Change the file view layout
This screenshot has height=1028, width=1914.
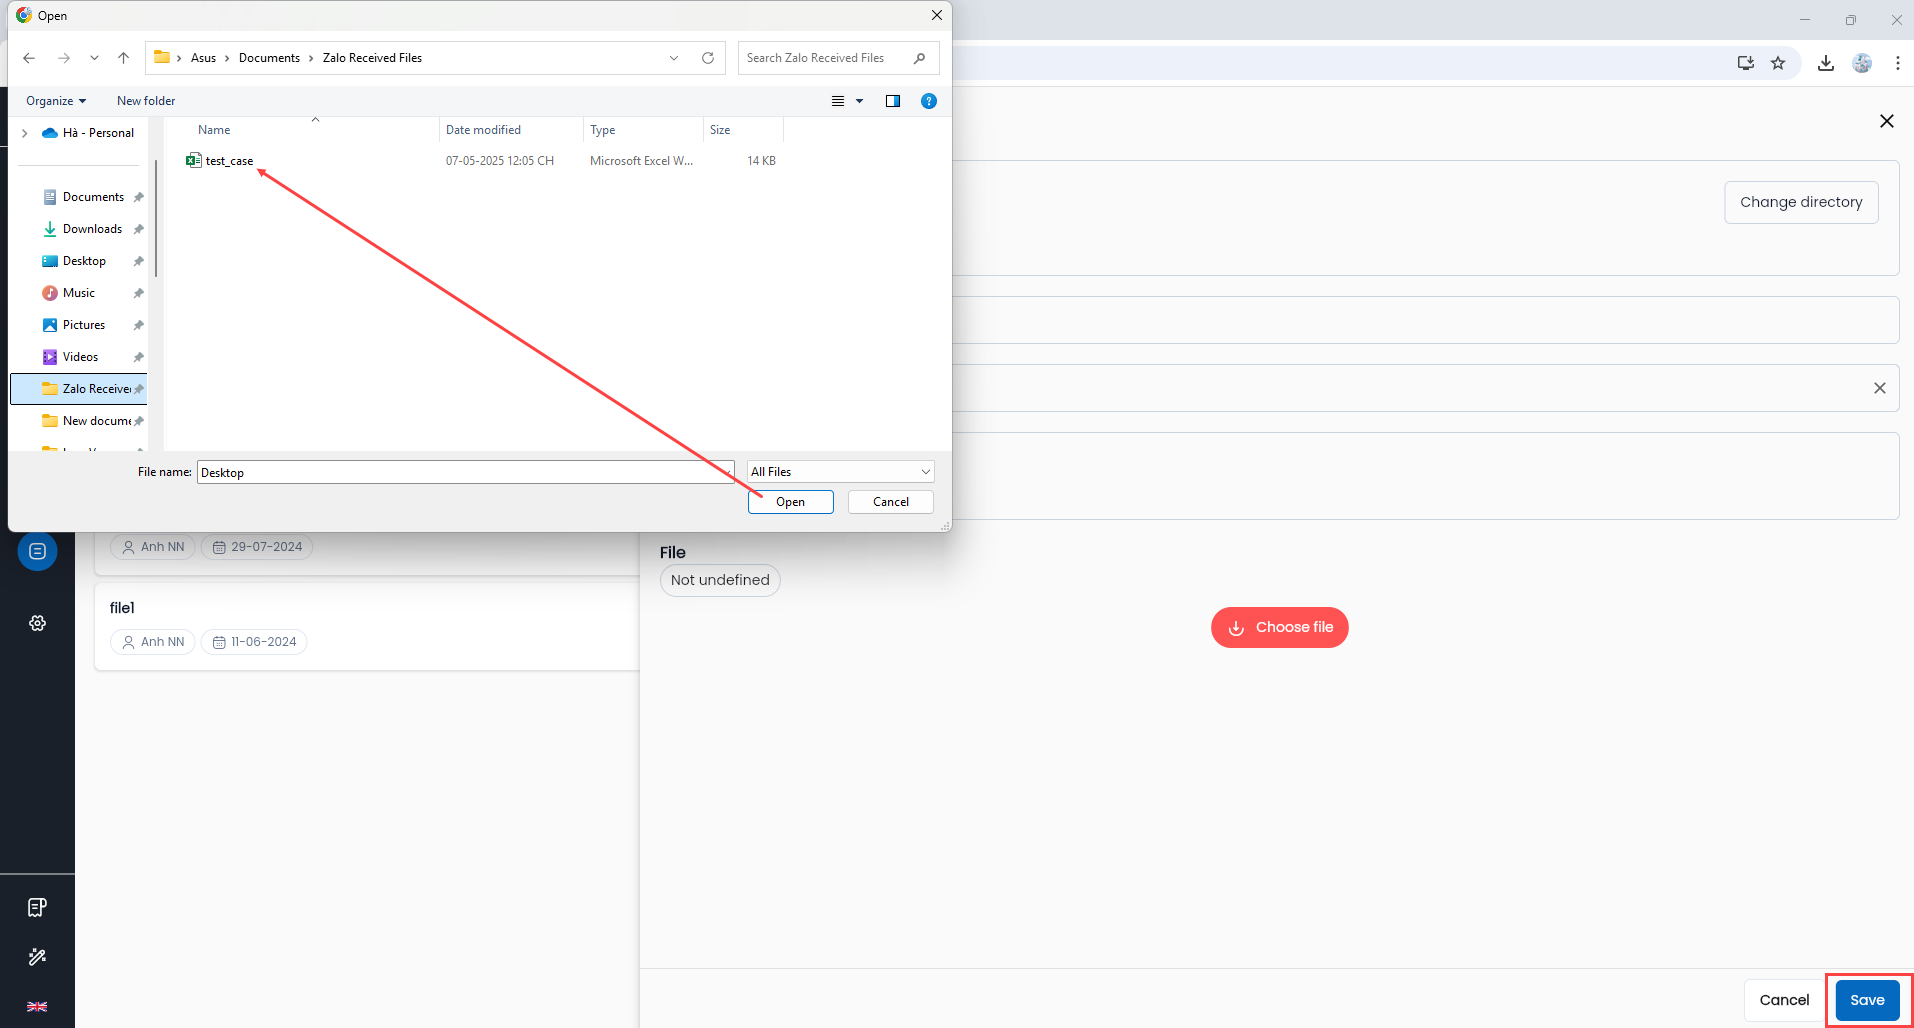point(838,101)
